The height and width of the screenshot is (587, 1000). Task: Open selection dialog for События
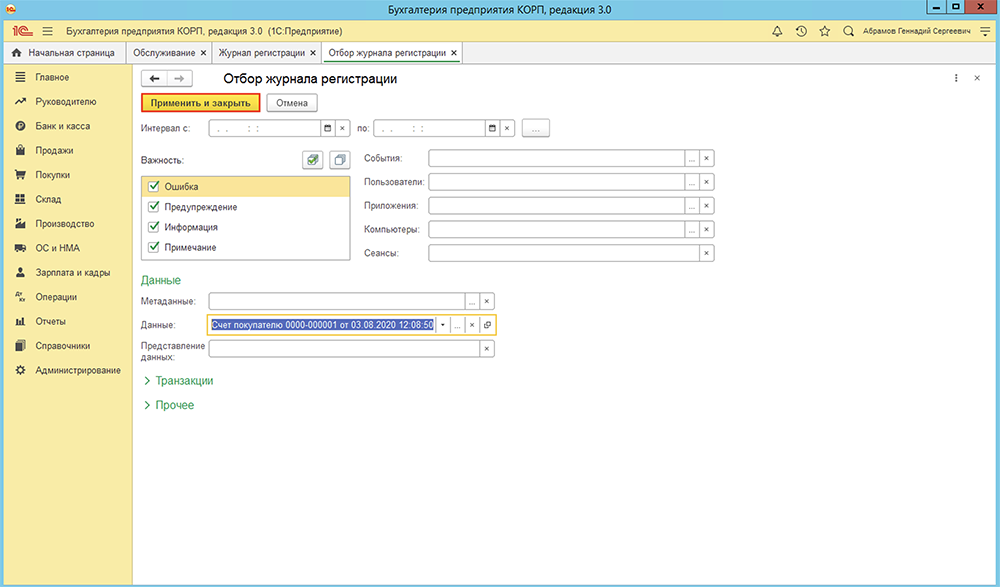click(692, 158)
